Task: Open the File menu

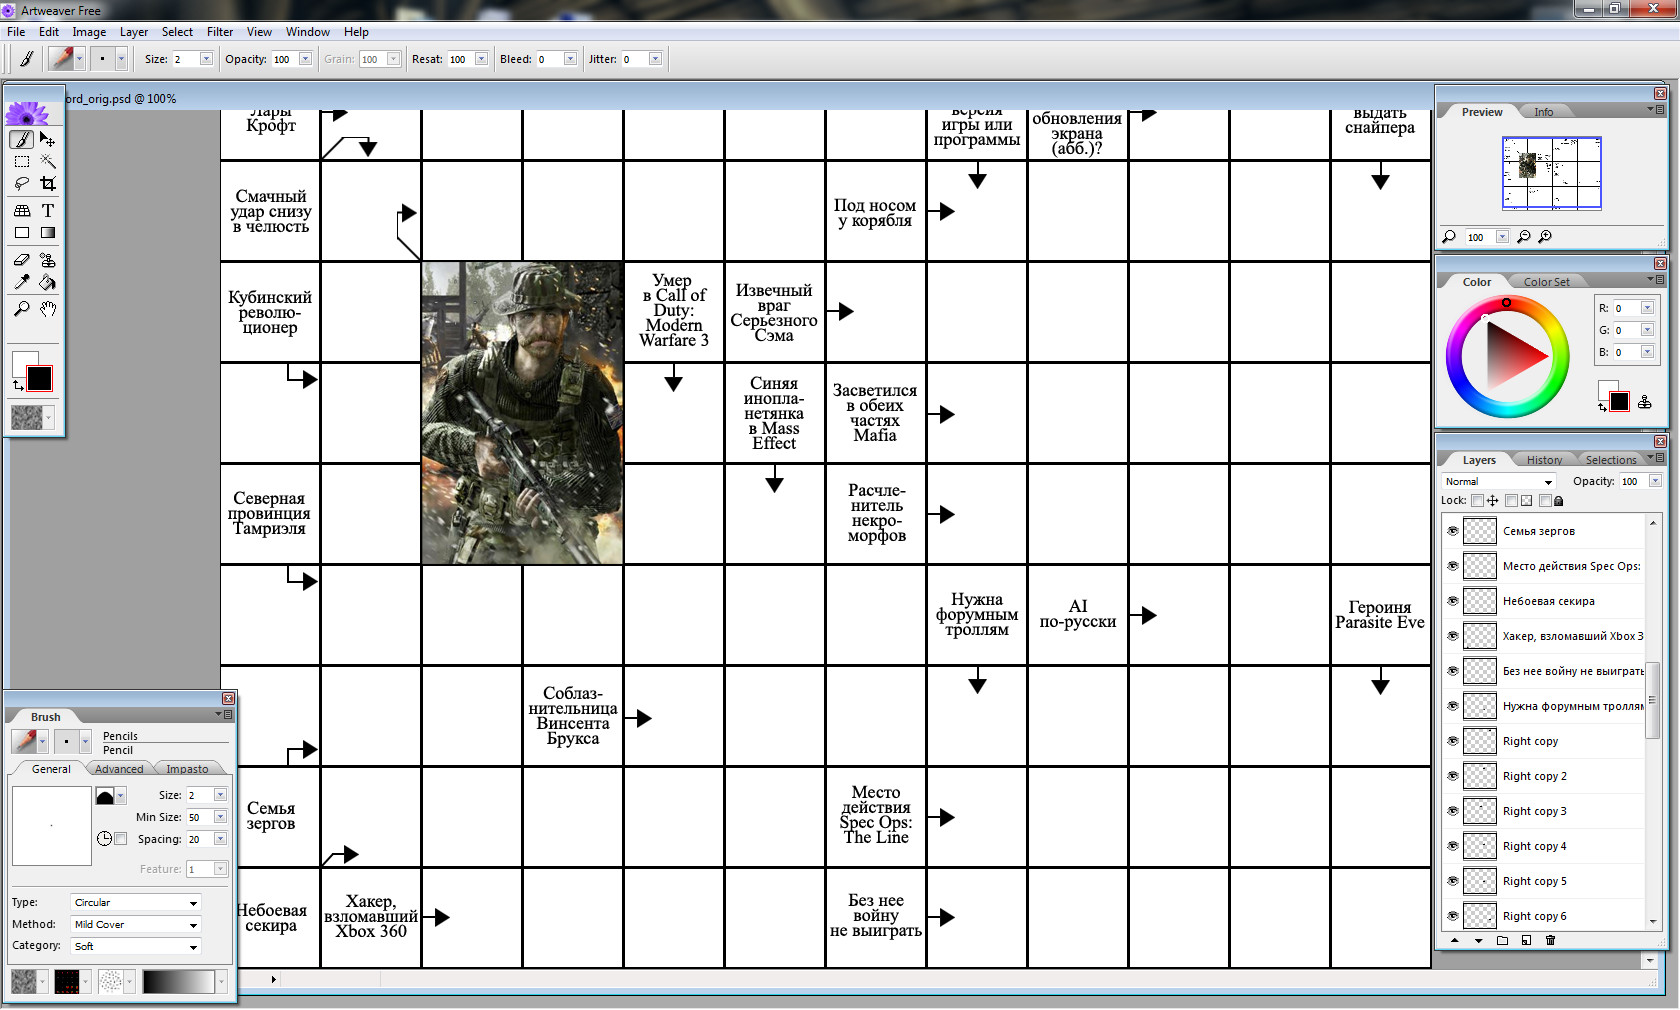Action: click(x=16, y=32)
